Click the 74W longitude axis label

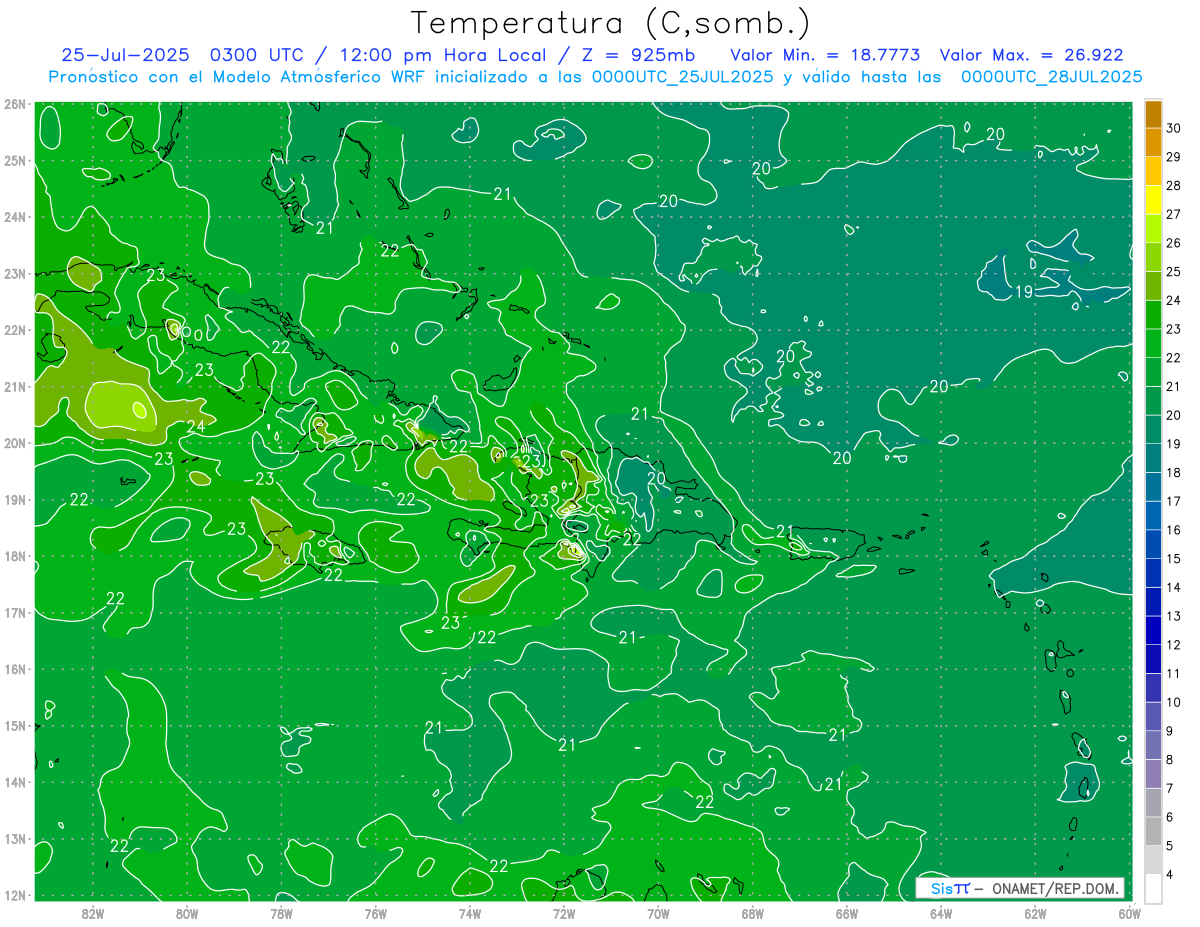470,913
